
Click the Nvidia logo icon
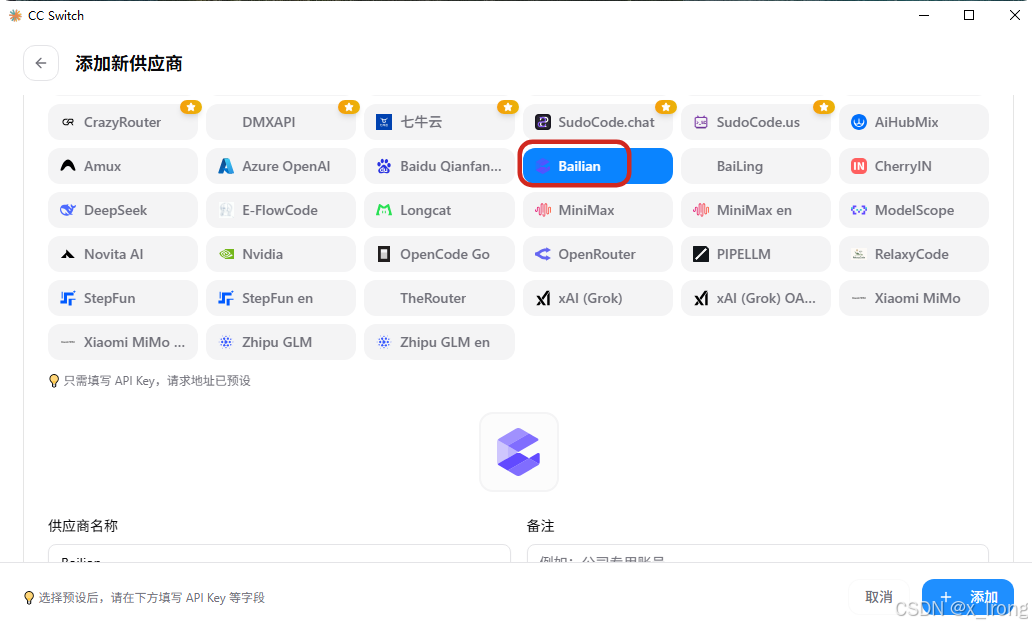coord(226,254)
